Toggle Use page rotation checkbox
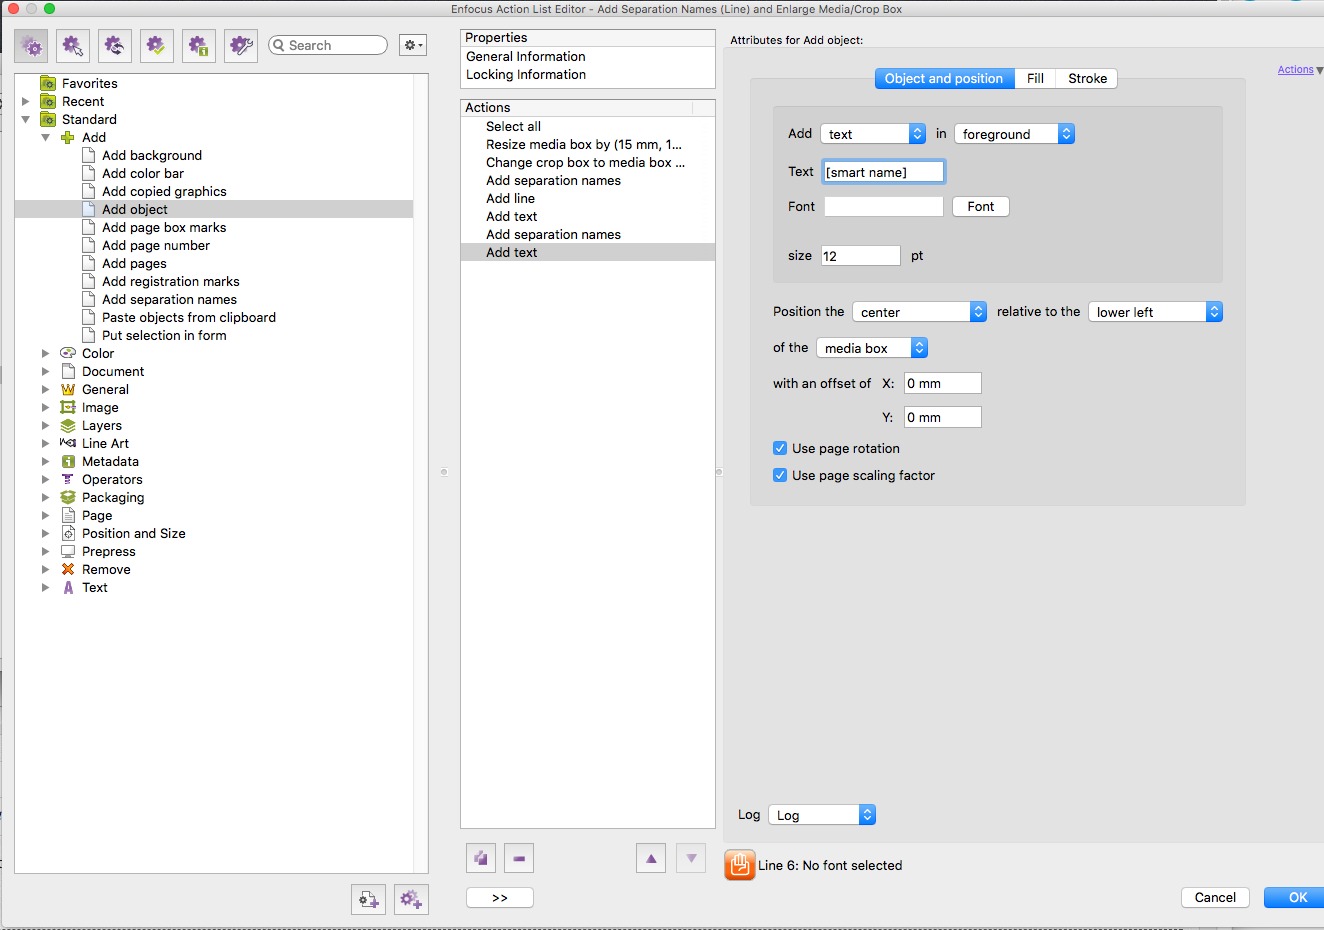Viewport: 1324px width, 930px height. 780,448
